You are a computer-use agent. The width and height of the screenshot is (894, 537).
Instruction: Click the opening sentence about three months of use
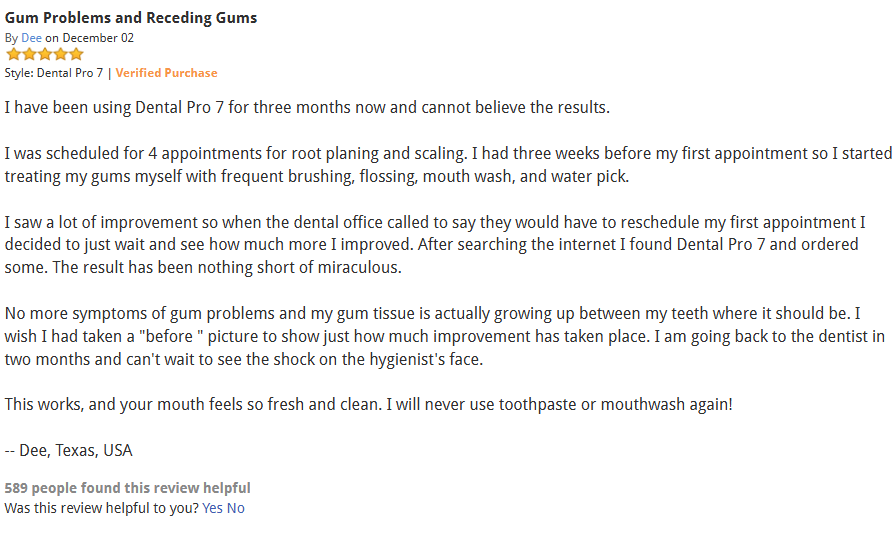click(x=306, y=107)
